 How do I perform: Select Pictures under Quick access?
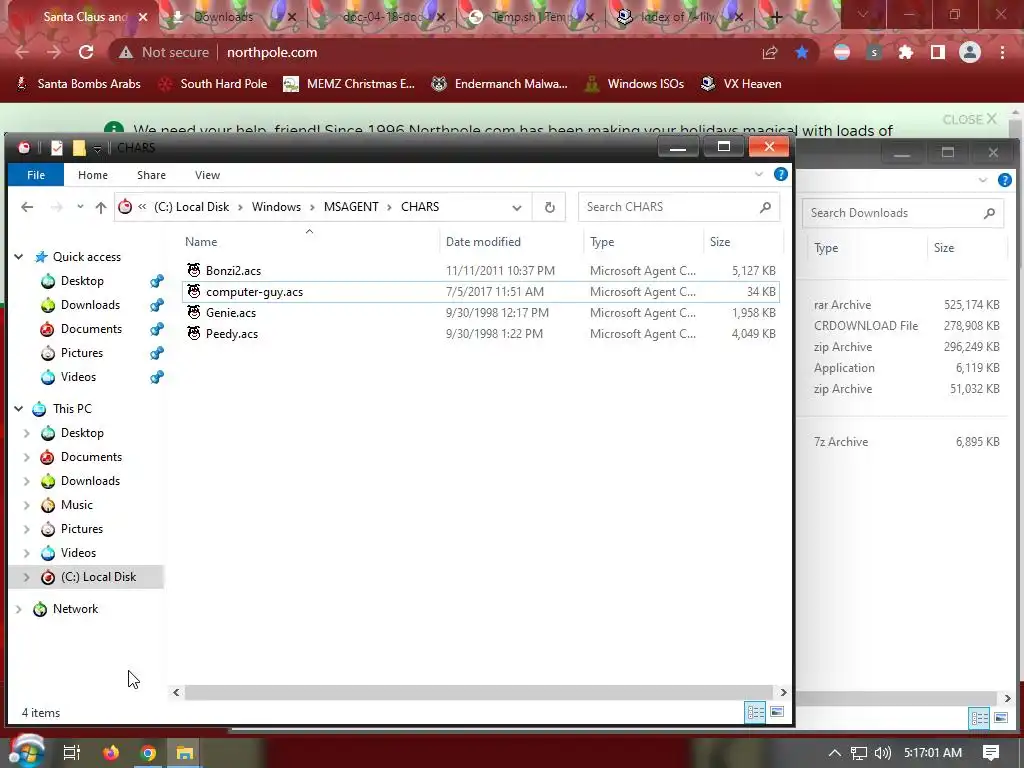(x=82, y=353)
